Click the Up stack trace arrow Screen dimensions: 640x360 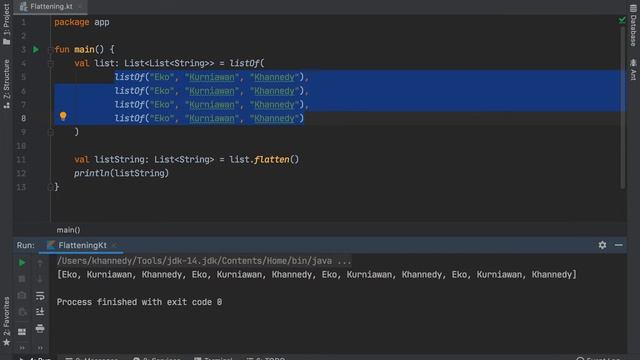(x=40, y=263)
